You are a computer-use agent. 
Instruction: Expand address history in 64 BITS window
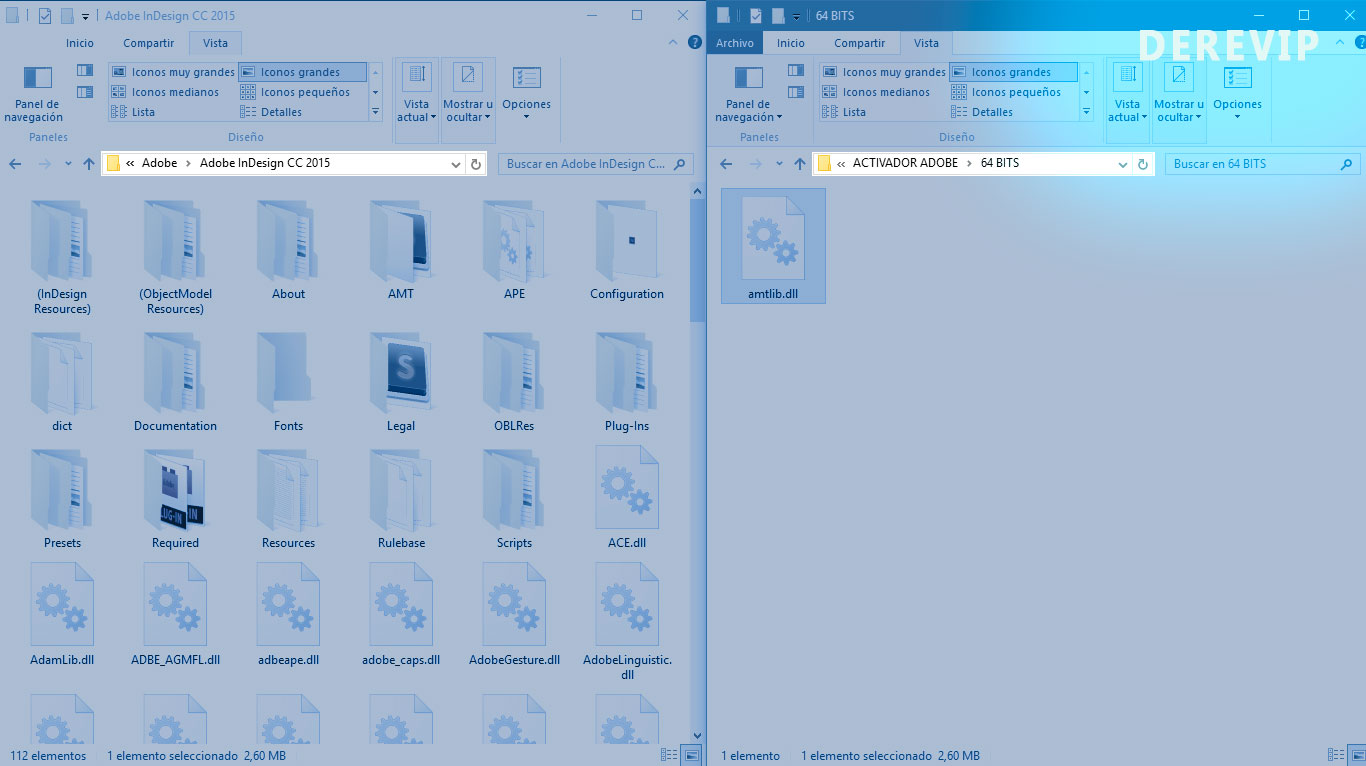click(x=1123, y=164)
